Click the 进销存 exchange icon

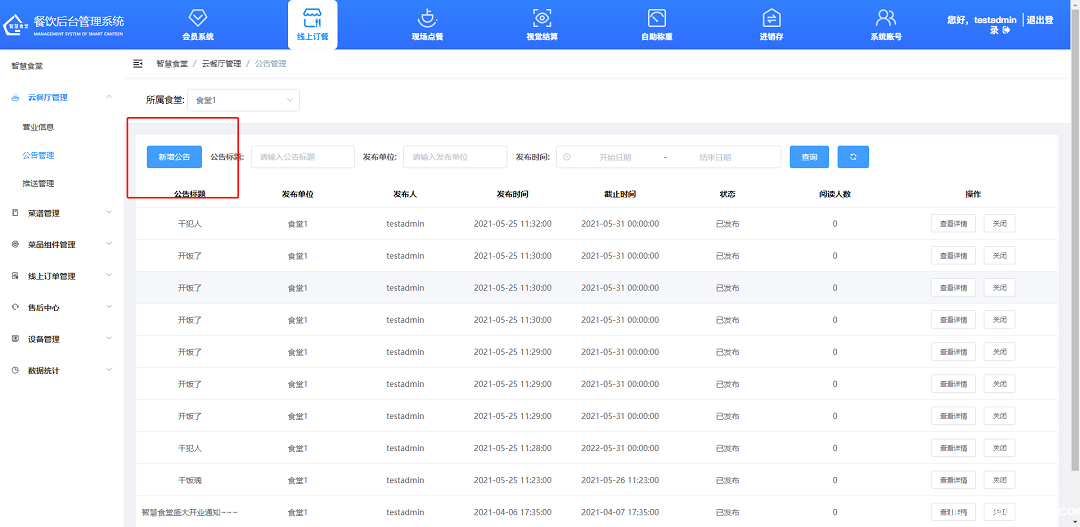click(771, 18)
